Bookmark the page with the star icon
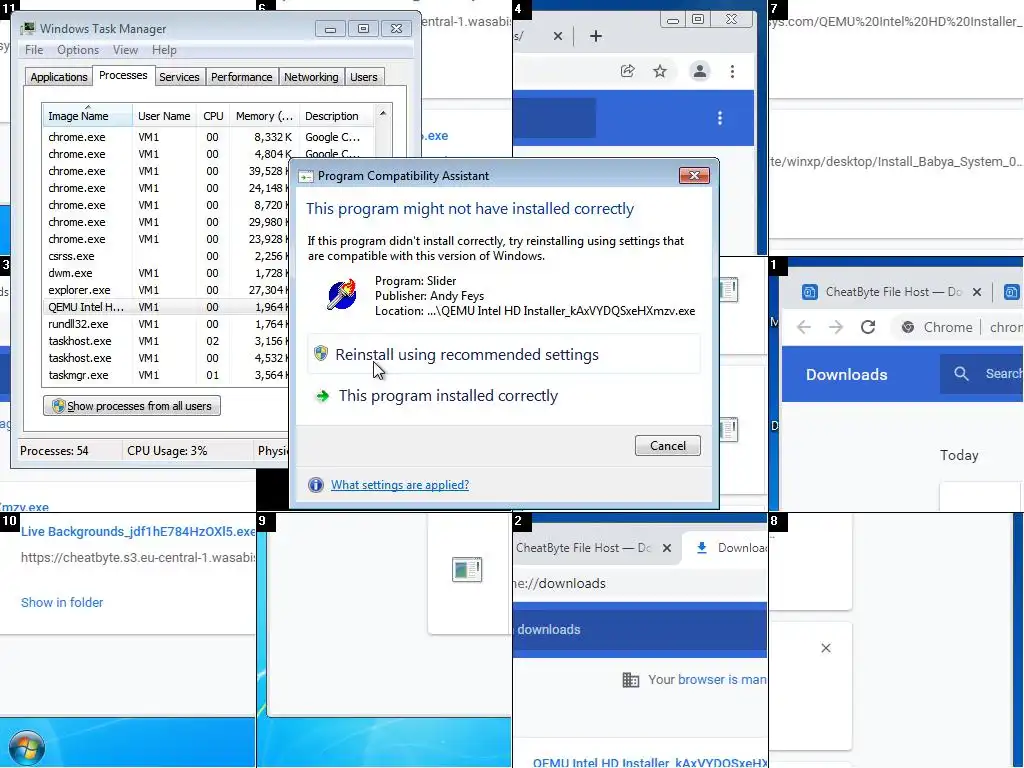This screenshot has height=768, width=1024. tap(660, 71)
